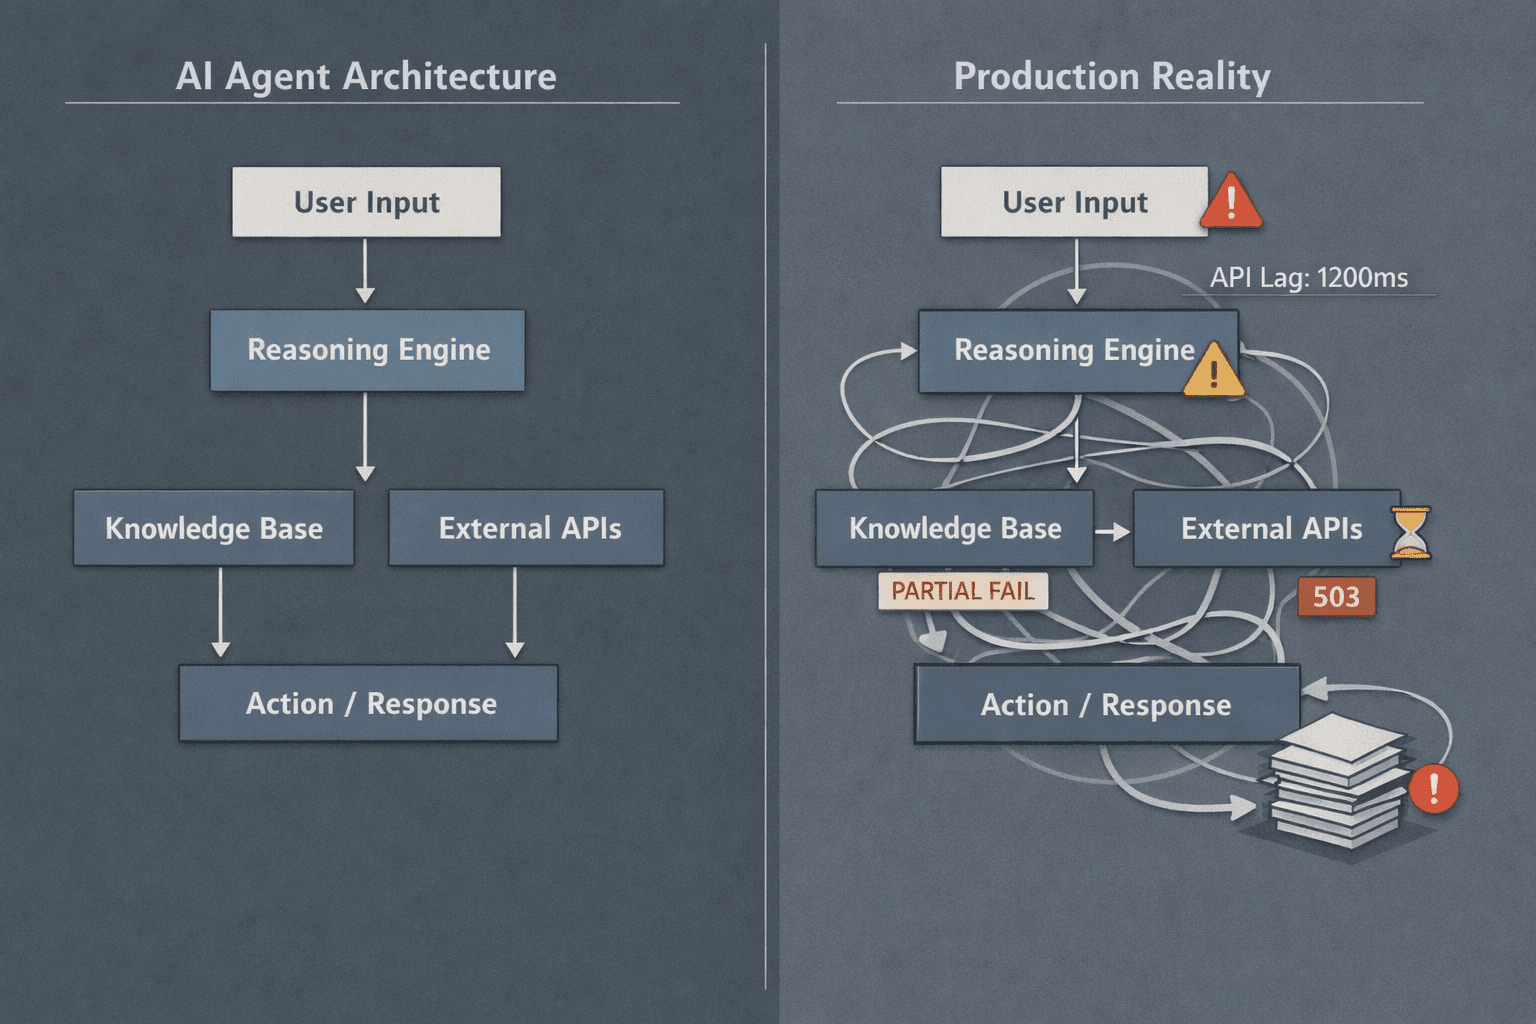This screenshot has width=1536, height=1024.
Task: Switch to the Production Reality panel
Action: (1111, 77)
